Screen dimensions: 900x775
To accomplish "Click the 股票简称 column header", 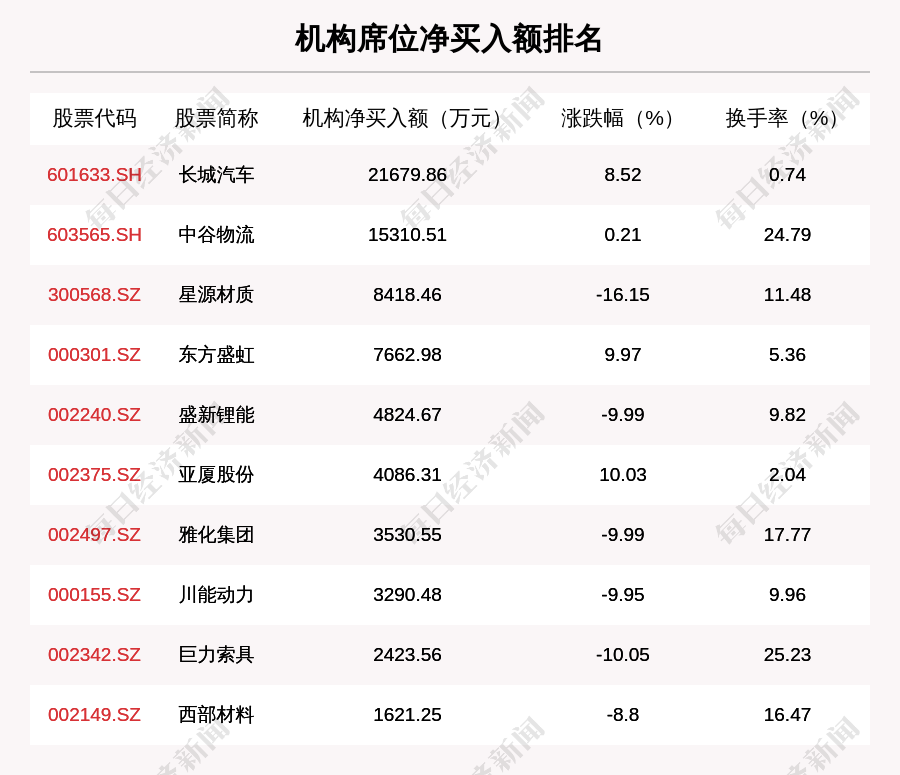I will point(216,118).
